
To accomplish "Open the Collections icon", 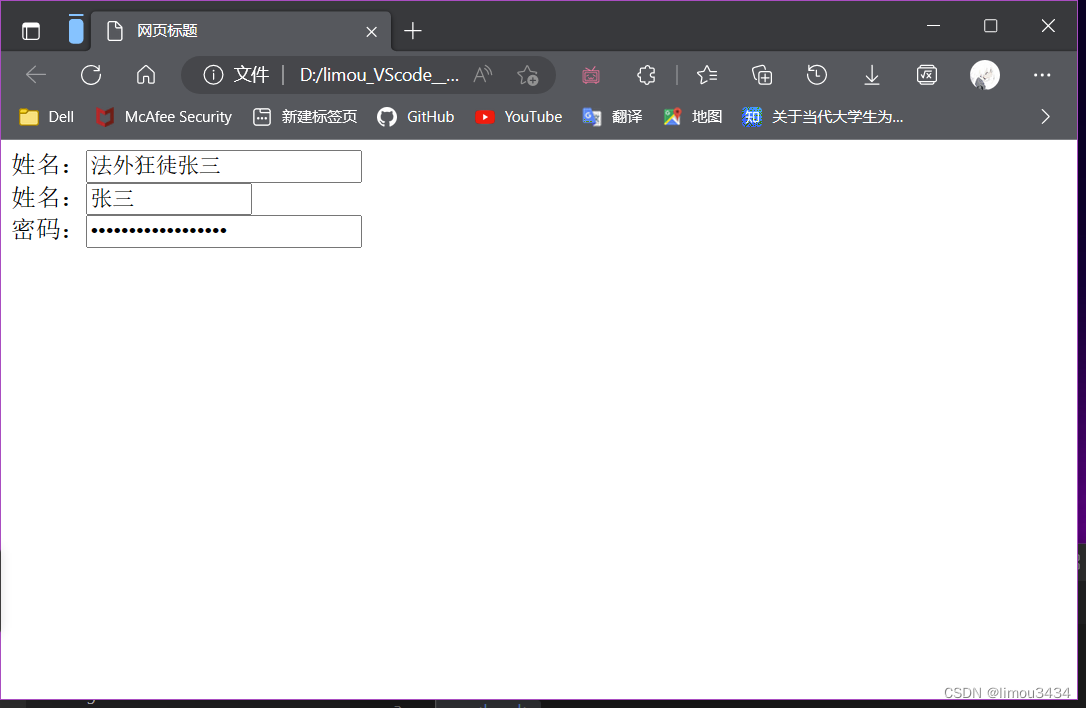I will click(x=762, y=75).
